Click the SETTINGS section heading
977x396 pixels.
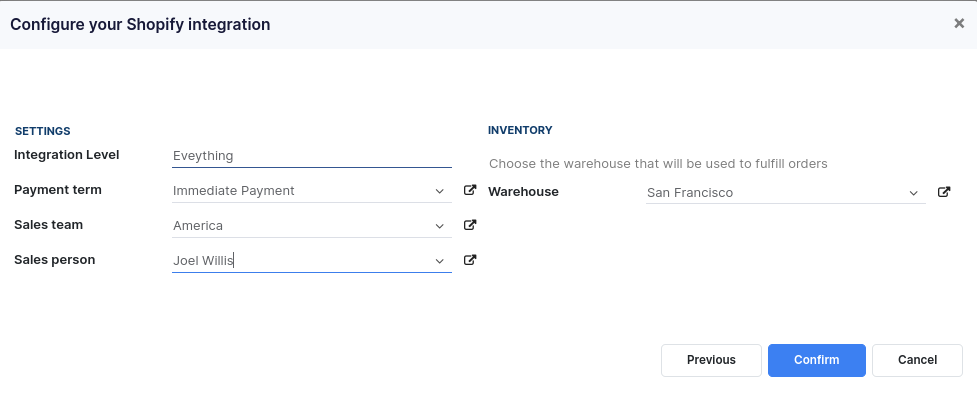click(x=42, y=131)
